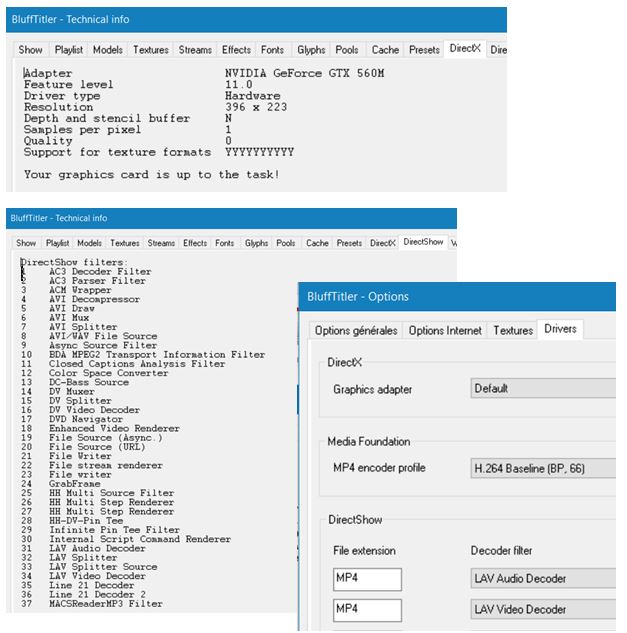This screenshot has height=633, width=627.
Task: Select DirectShow tab in lower Technical info
Action: [423, 243]
